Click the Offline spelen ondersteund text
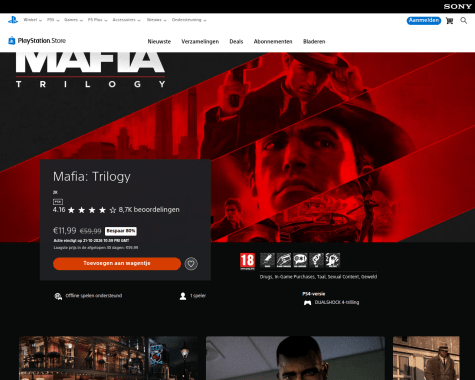Screen dimensions: 475x380 [94, 296]
